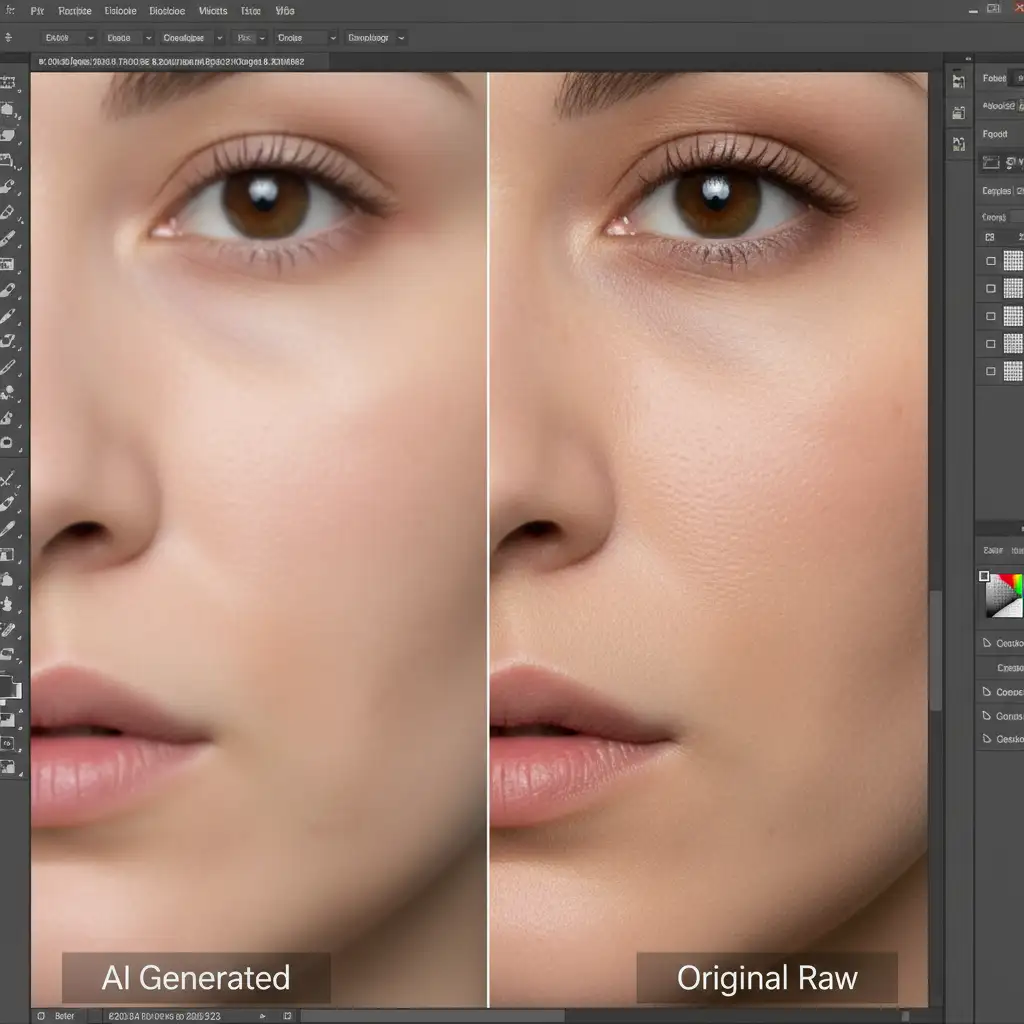Click the up-down arrows icon in options bar
The width and height of the screenshot is (1024, 1024).
click(x=8, y=38)
